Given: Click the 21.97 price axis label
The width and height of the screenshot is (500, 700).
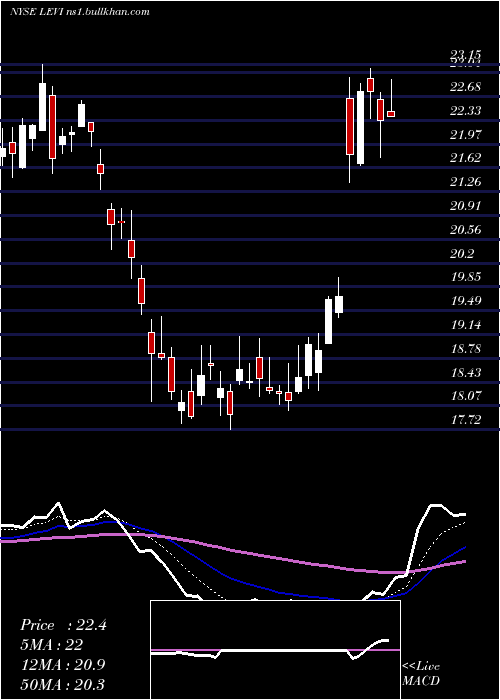Looking at the screenshot, I should point(466,134).
